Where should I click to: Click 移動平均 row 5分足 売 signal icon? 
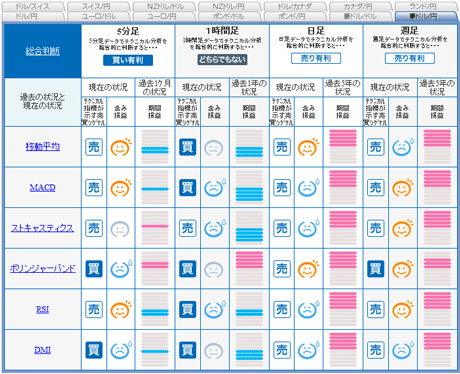tap(94, 147)
